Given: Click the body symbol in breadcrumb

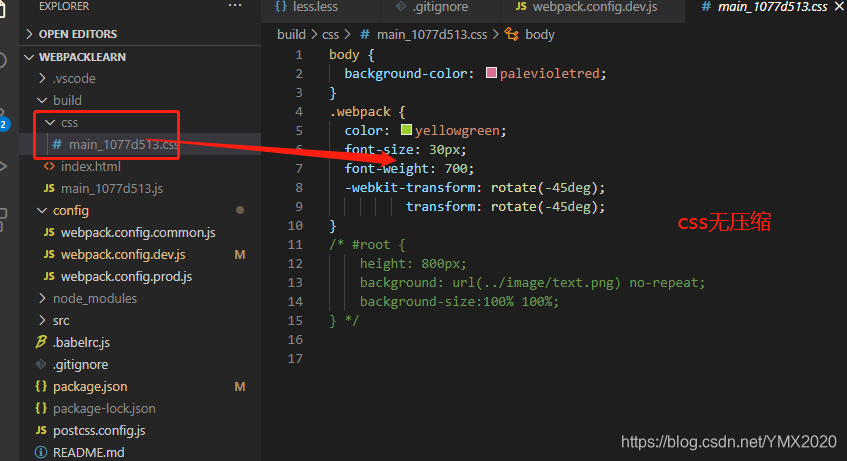Looking at the screenshot, I should click(x=540, y=35).
